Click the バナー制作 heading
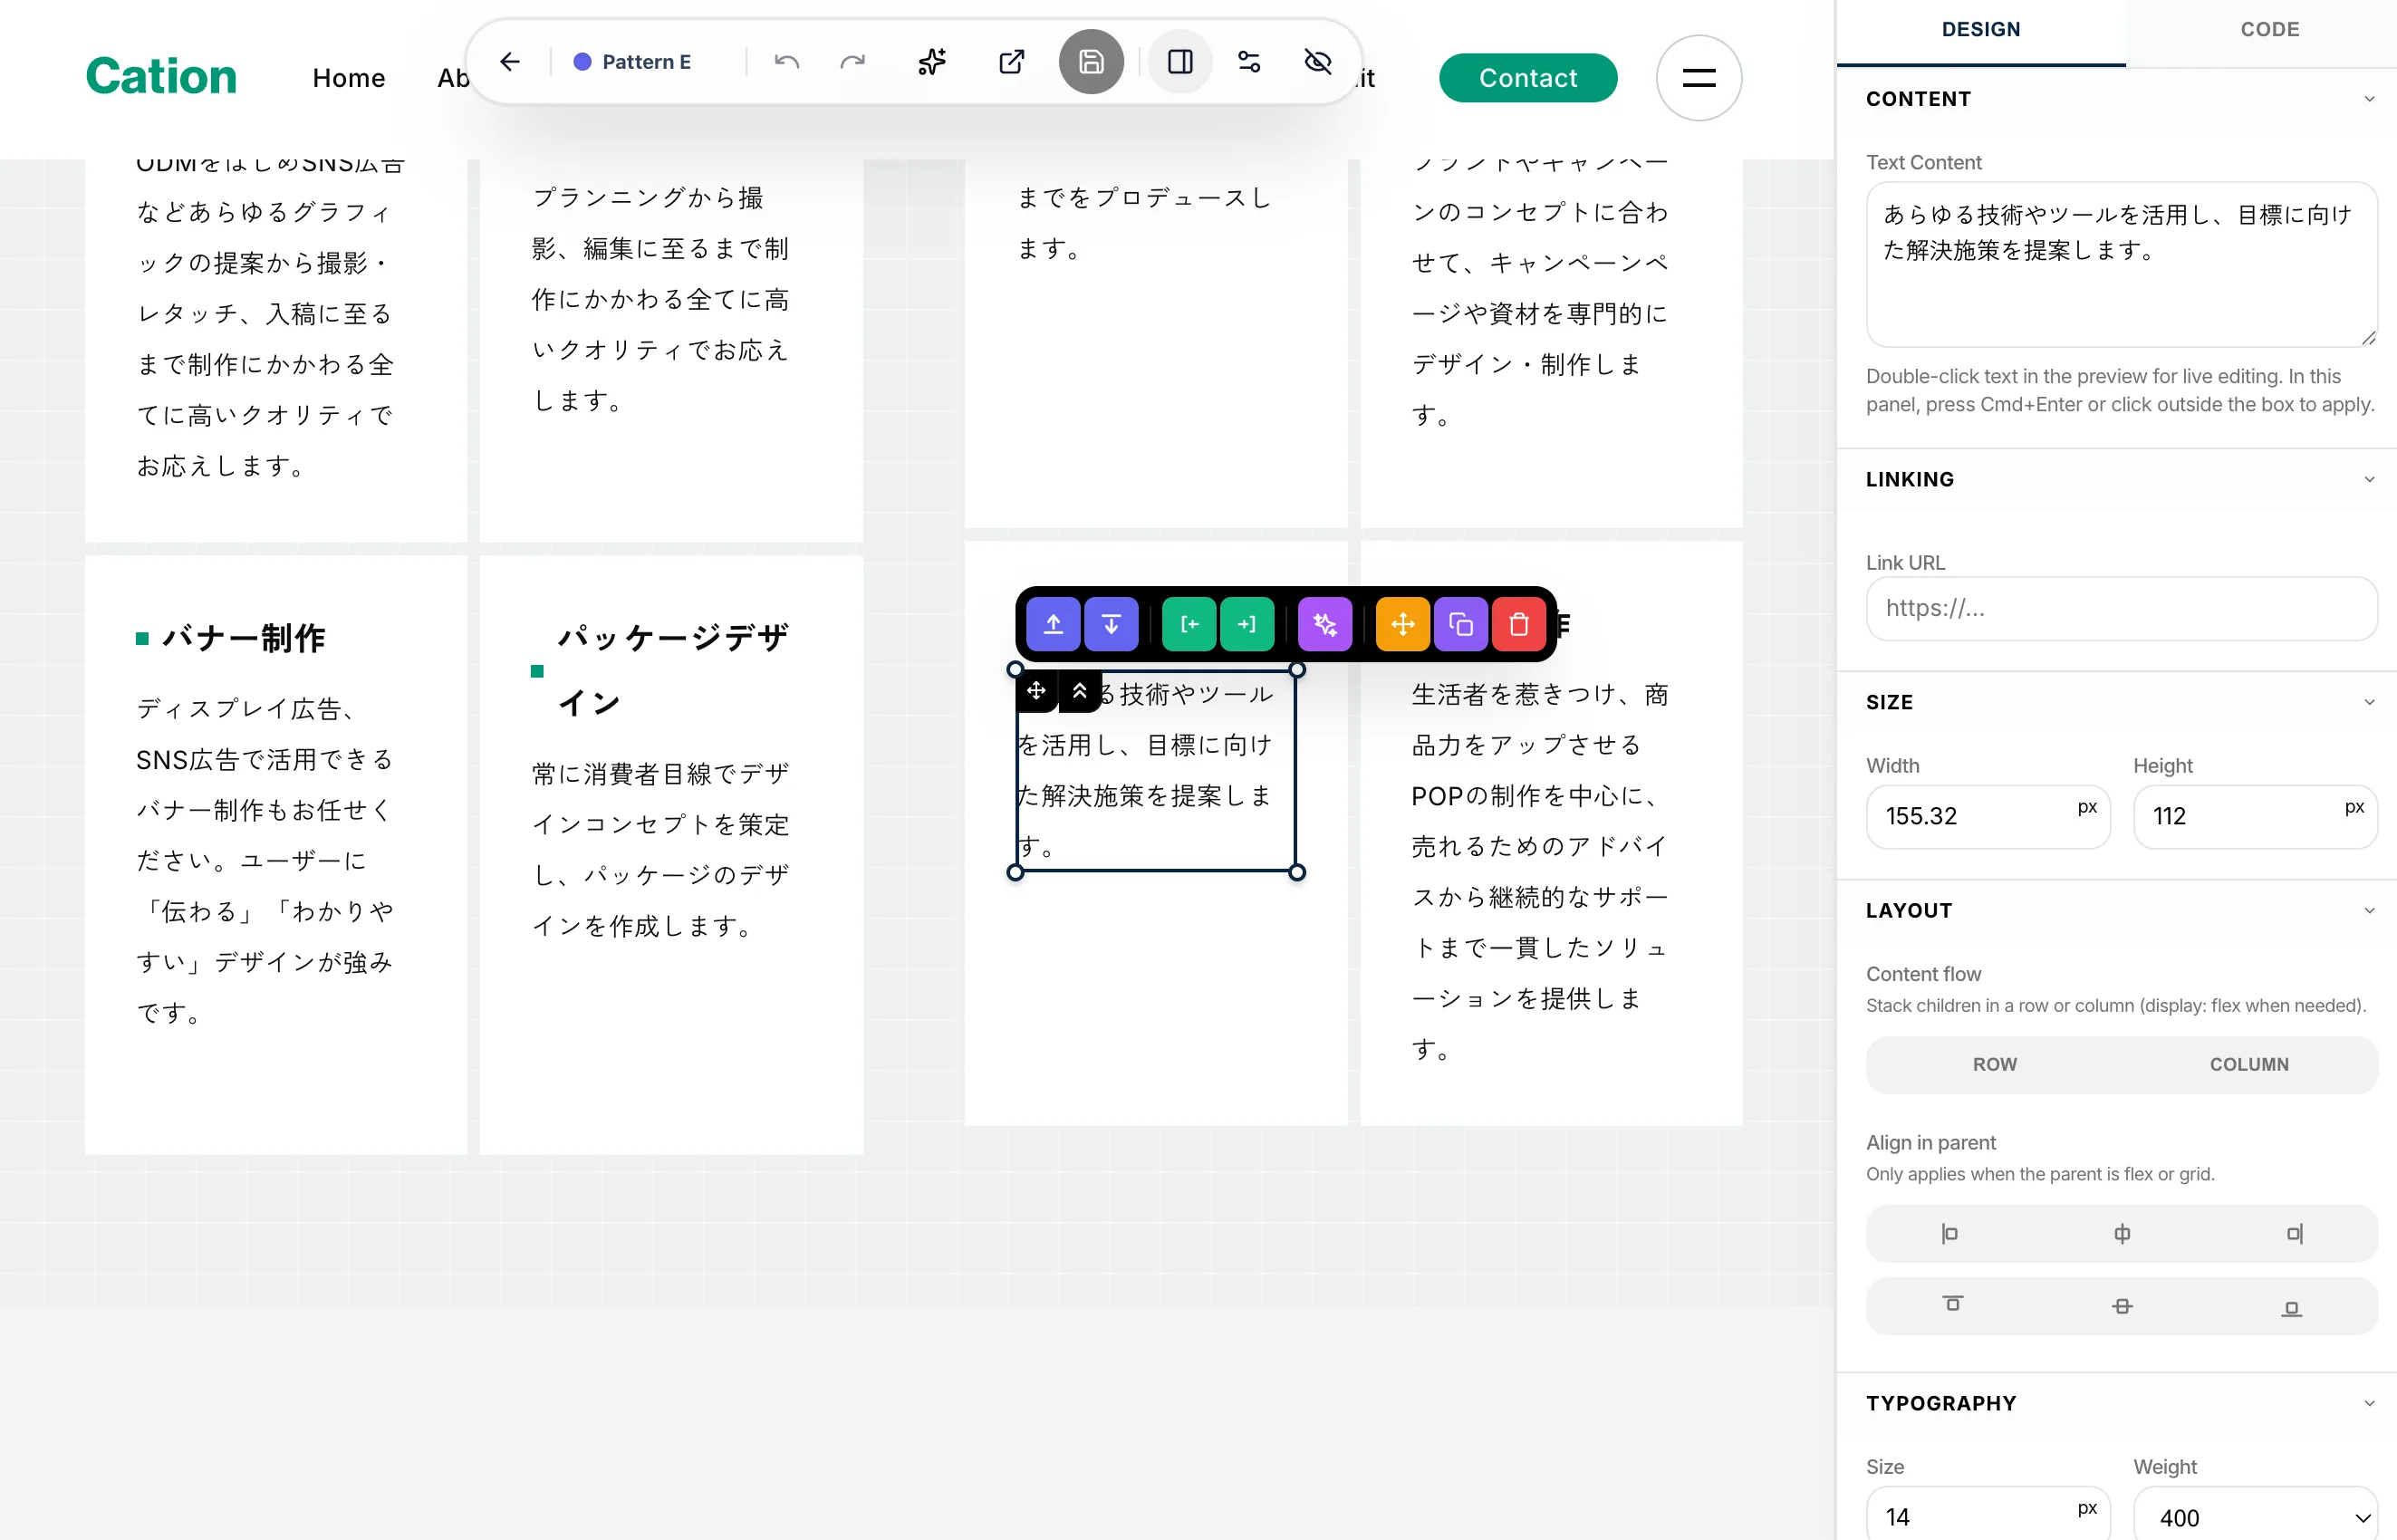The image size is (2397, 1540). 243,638
